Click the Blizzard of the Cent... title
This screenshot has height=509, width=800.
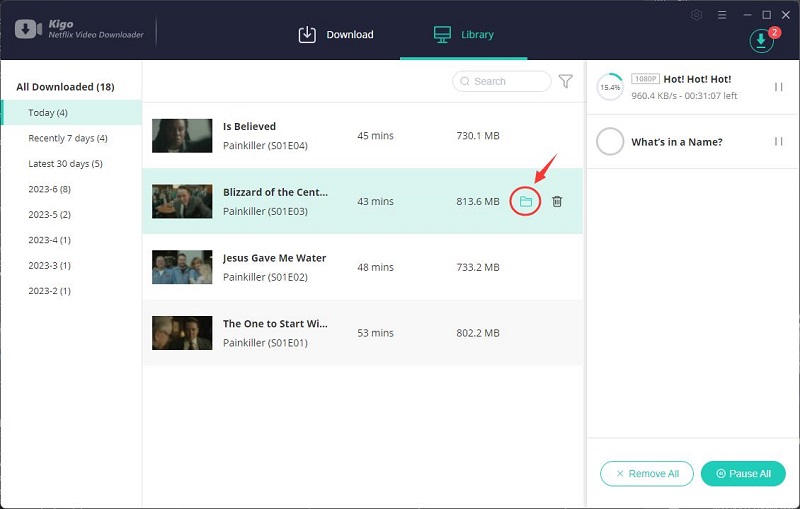[275, 192]
